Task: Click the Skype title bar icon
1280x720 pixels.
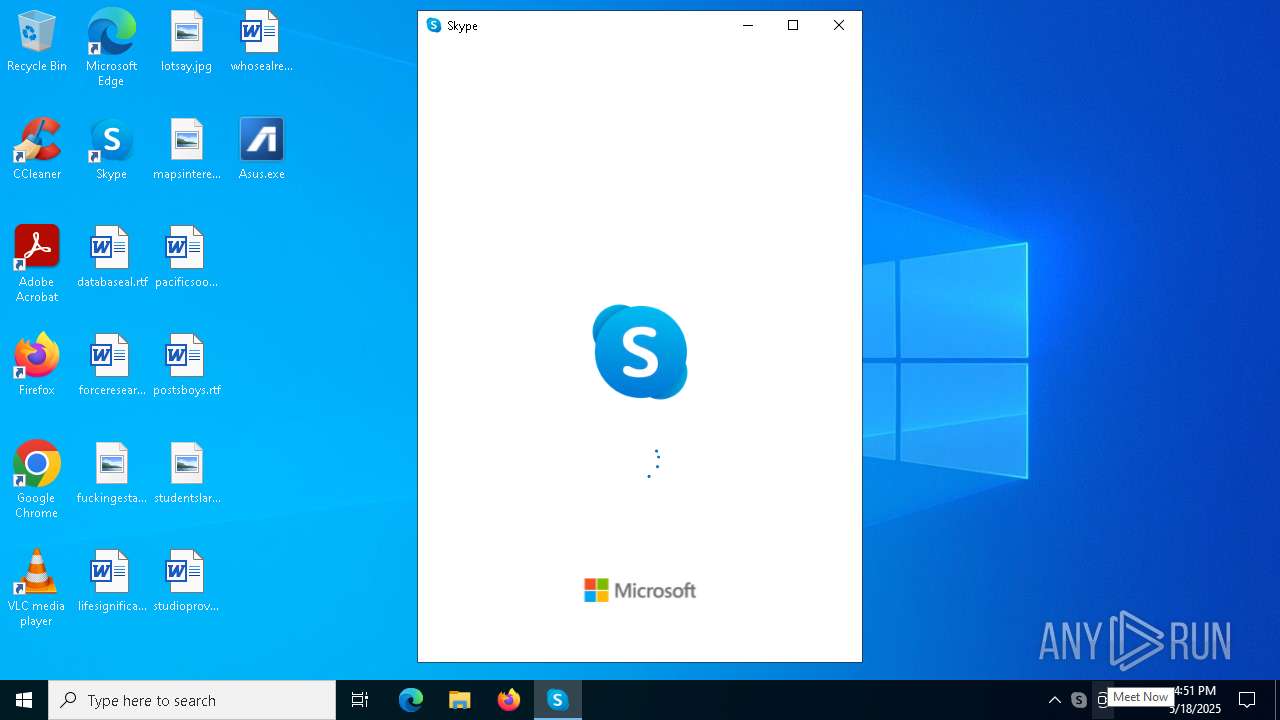Action: pos(434,26)
